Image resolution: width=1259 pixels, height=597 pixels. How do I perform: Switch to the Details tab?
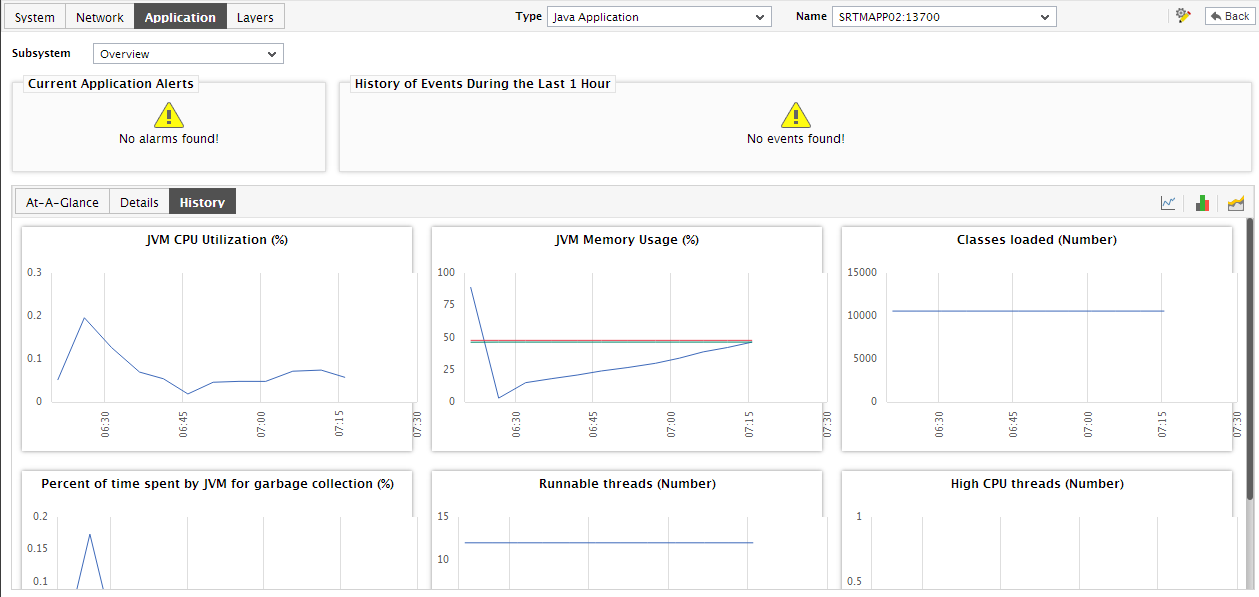tap(139, 202)
